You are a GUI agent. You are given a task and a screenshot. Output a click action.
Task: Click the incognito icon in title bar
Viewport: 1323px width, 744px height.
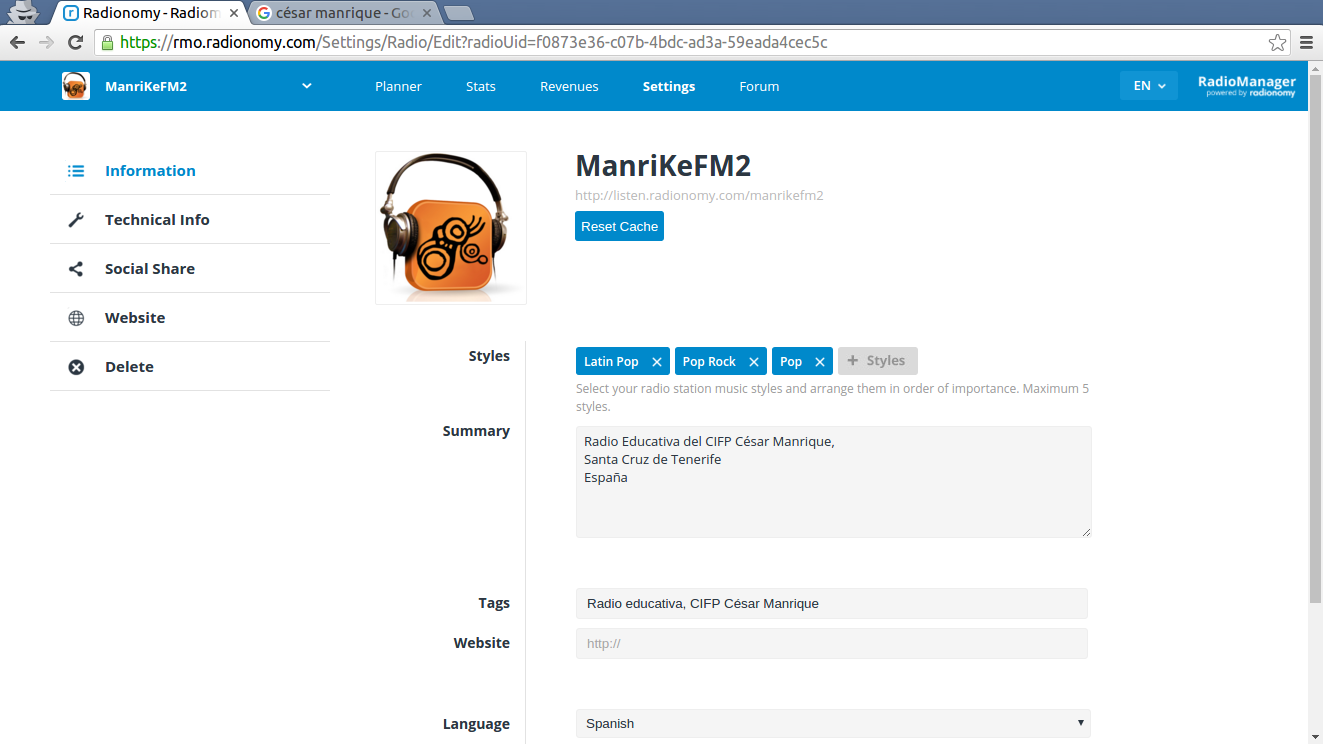point(22,12)
